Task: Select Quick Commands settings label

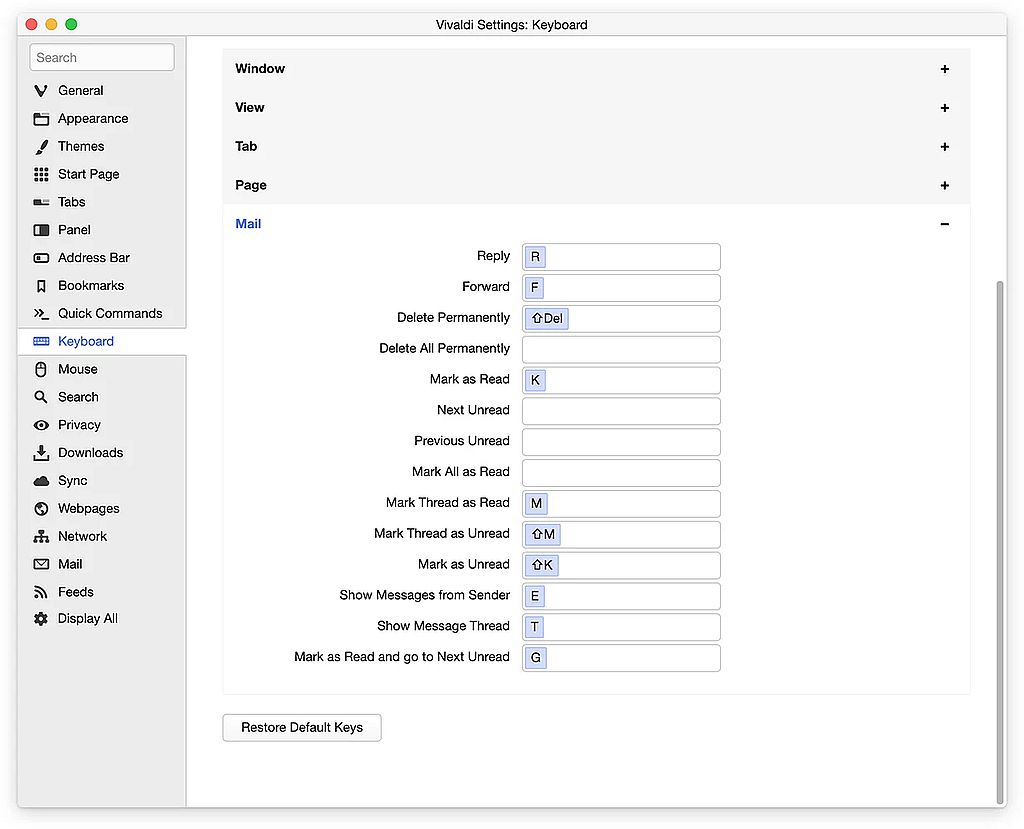Action: 110,314
